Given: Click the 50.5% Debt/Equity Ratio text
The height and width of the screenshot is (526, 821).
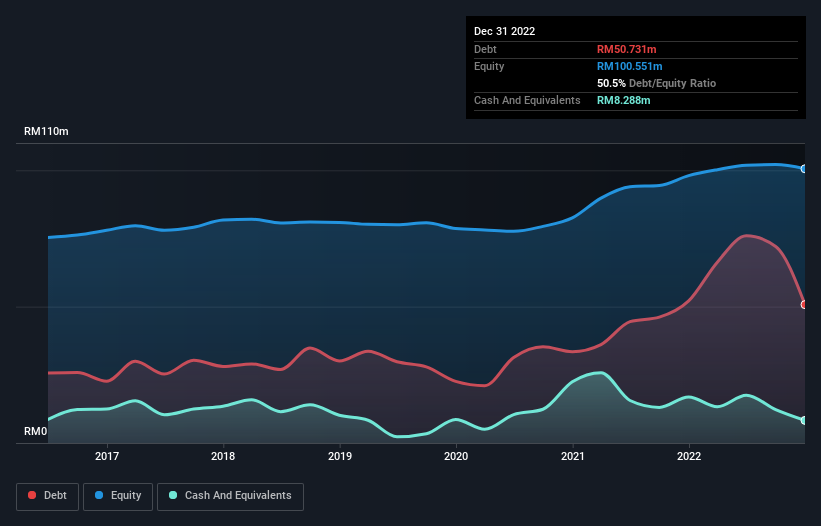Looking at the screenshot, I should pyautogui.click(x=657, y=83).
